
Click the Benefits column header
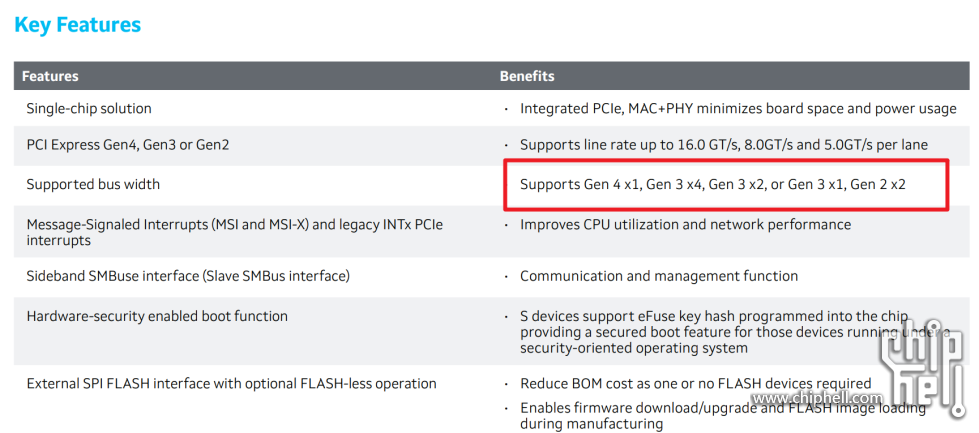(526, 76)
